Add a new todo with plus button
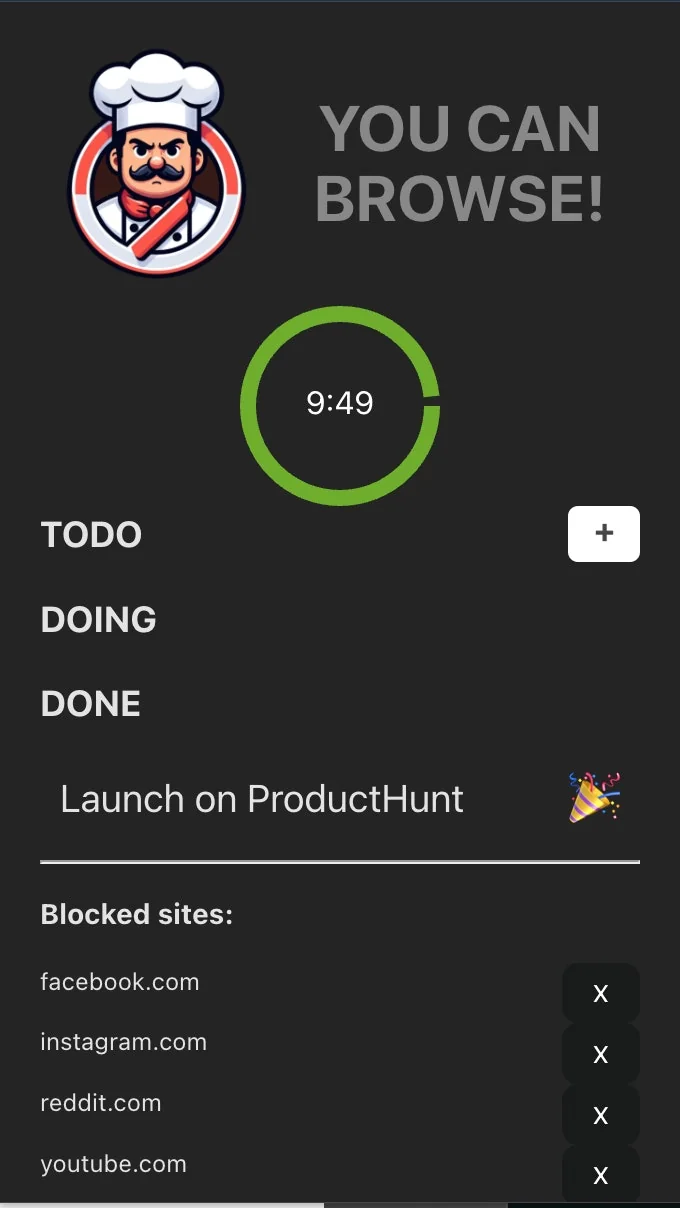This screenshot has width=680, height=1208. [604, 534]
